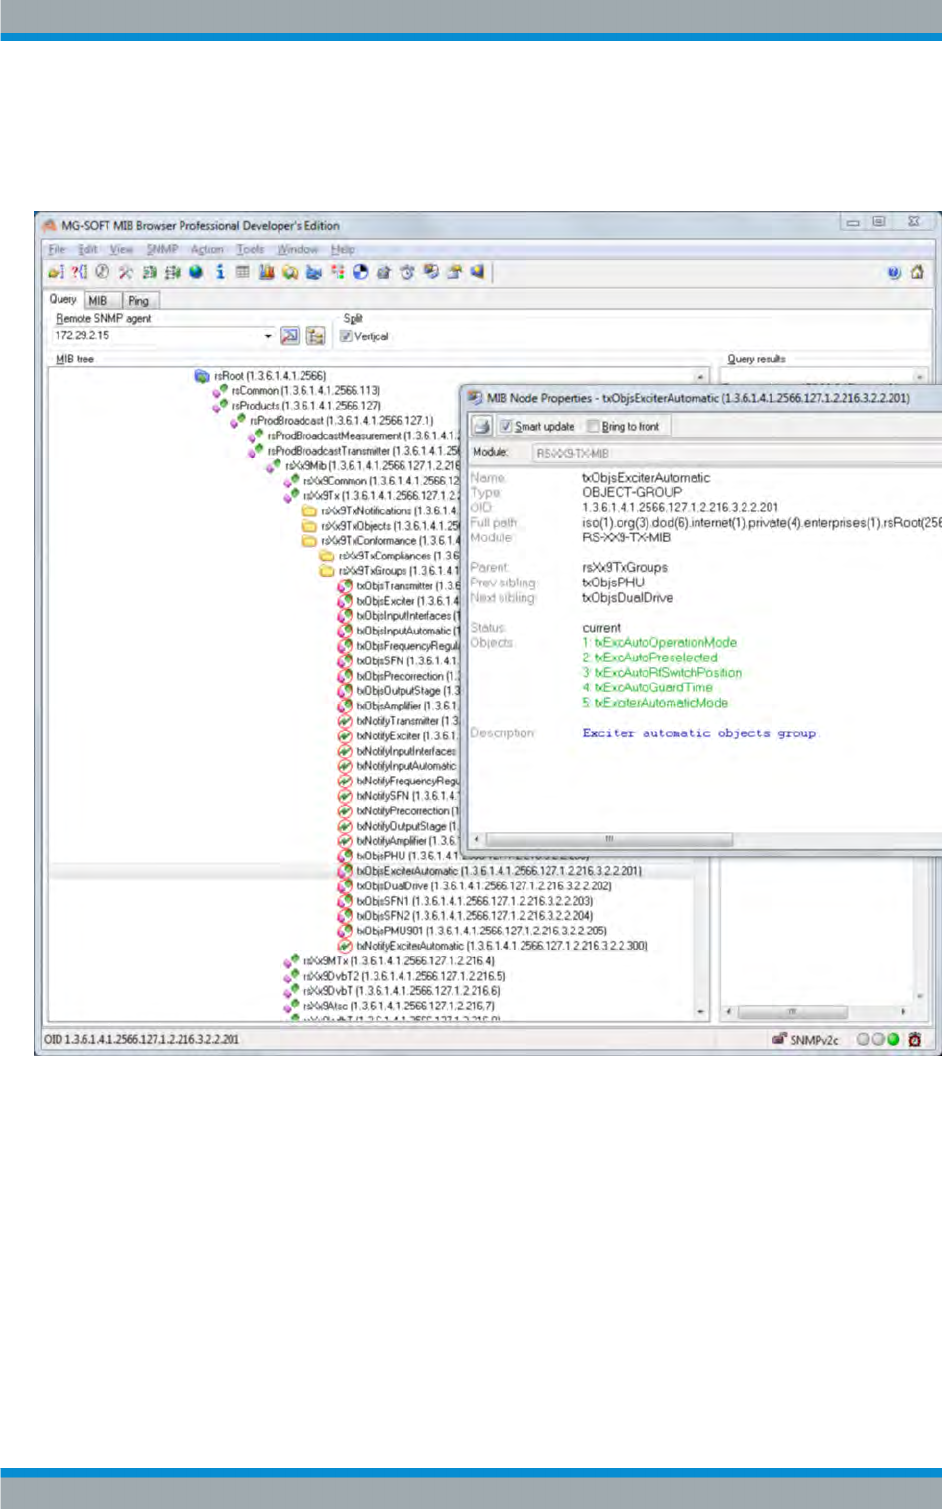The height and width of the screenshot is (1509, 942).
Task: Select rsProdBroadcastMeasurement in the tree
Action: click(362, 436)
